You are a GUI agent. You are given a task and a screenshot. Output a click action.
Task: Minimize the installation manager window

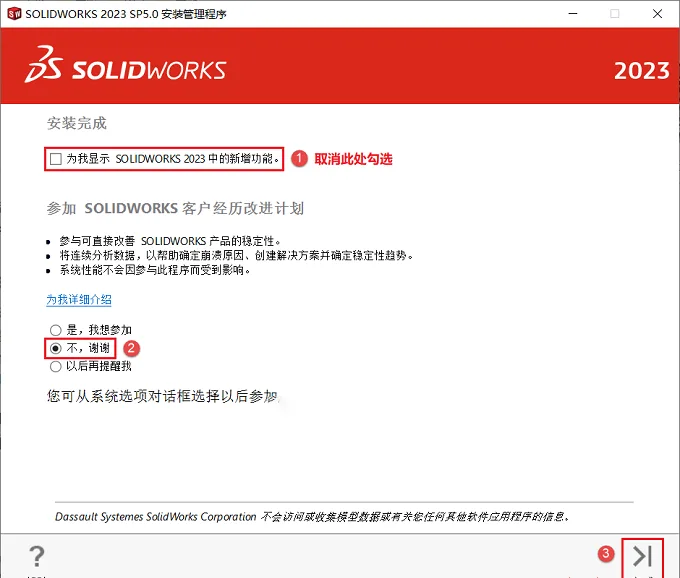pyautogui.click(x=573, y=14)
